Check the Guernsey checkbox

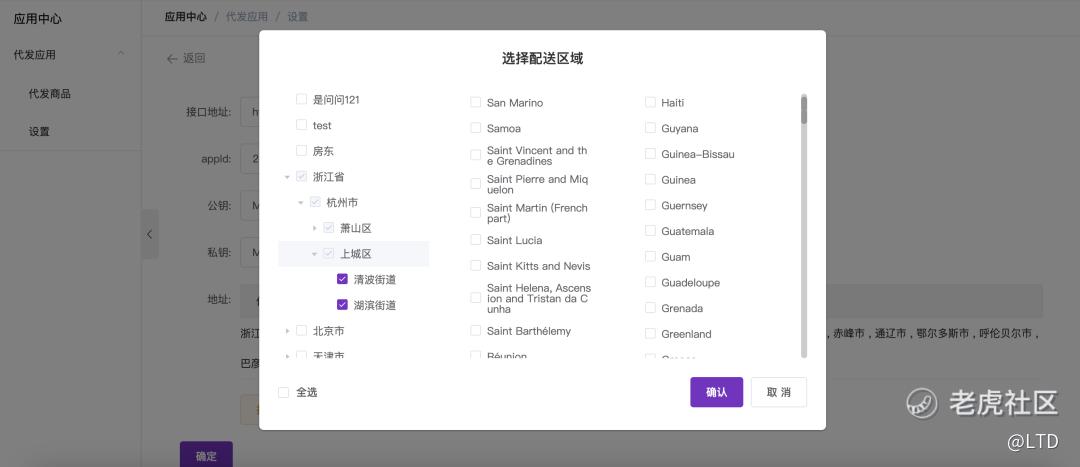tap(650, 205)
